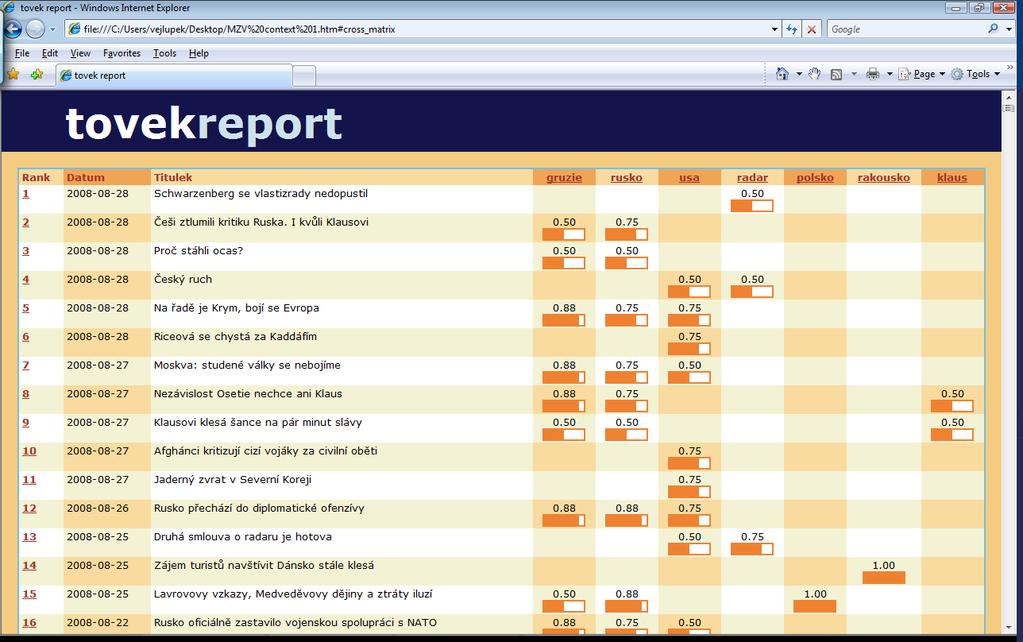This screenshot has width=1023, height=642.
Task: Click the browser Back button
Action: coord(12,29)
